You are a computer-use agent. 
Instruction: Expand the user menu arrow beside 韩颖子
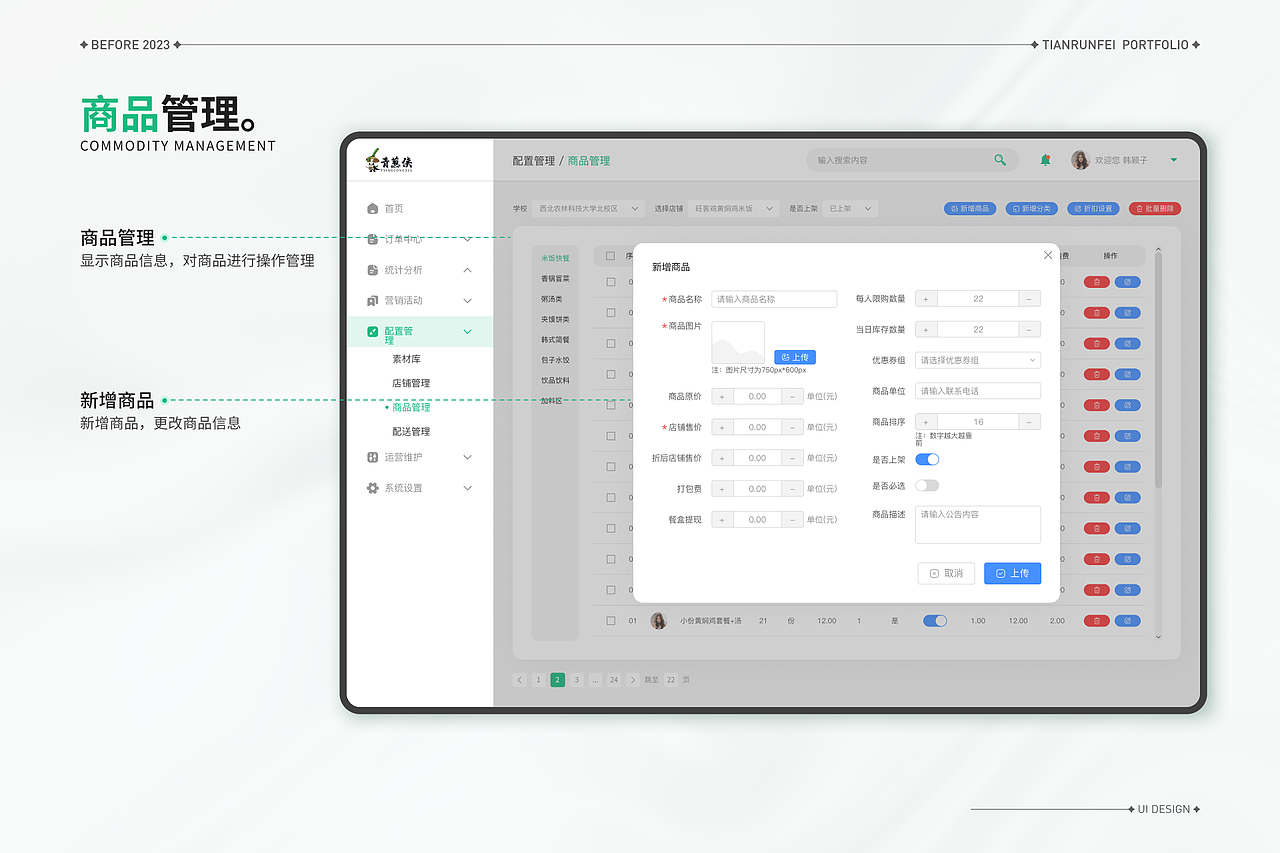[1174, 160]
